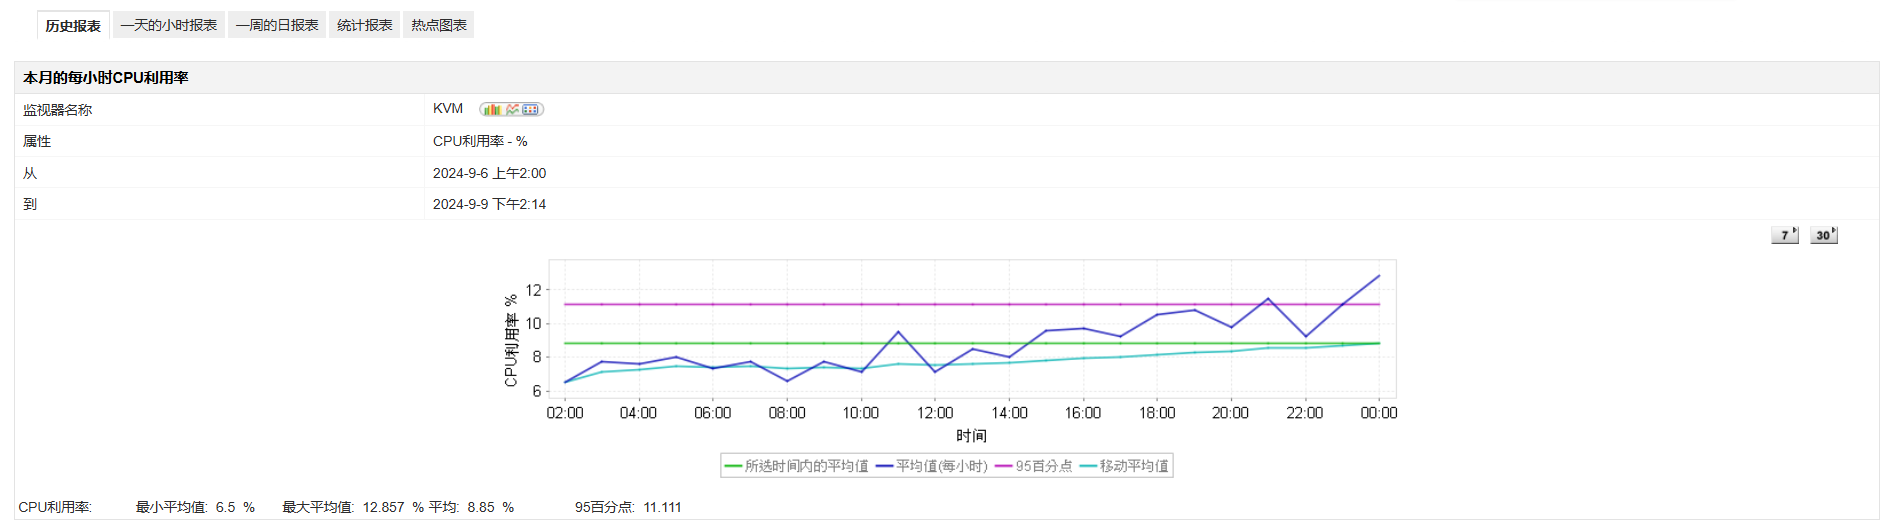The height and width of the screenshot is (526, 1891).
Task: Click the 22:00 x-axis tick label
Action: click(x=1305, y=413)
